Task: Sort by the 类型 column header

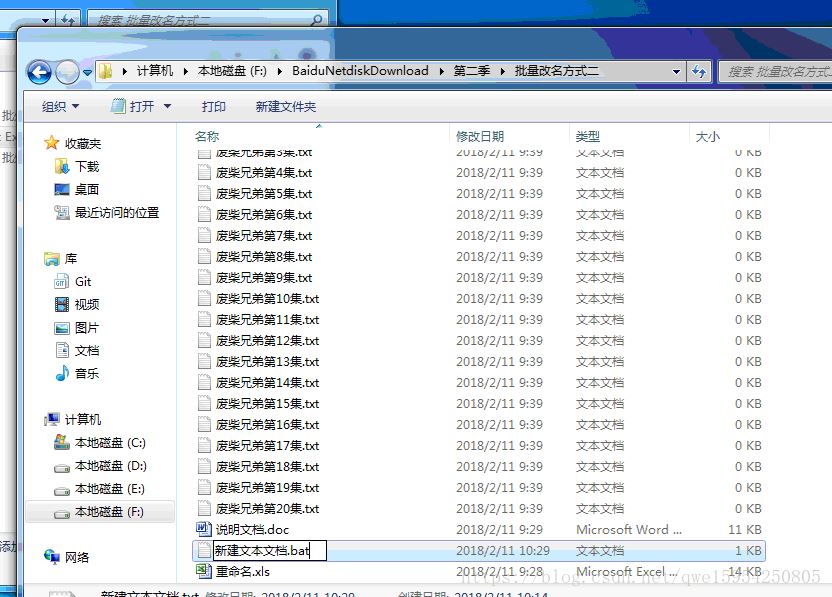Action: pos(588,136)
